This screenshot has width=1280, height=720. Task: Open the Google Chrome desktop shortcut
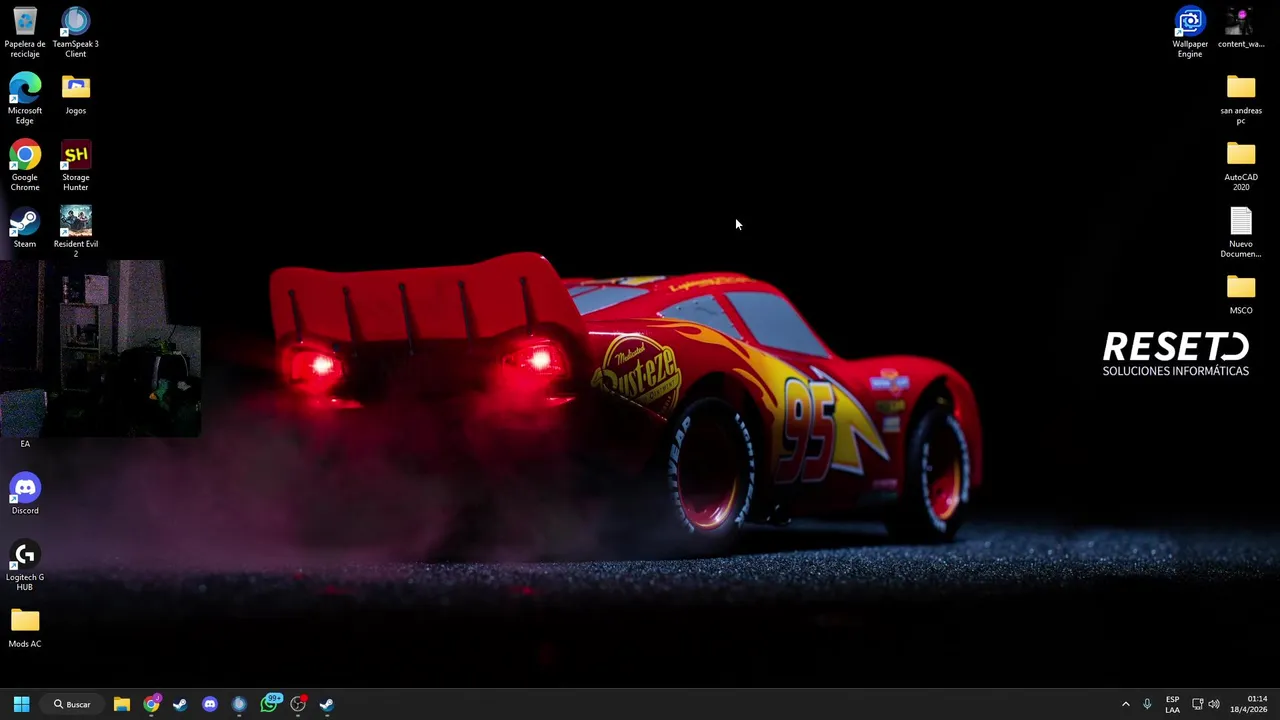(25, 166)
